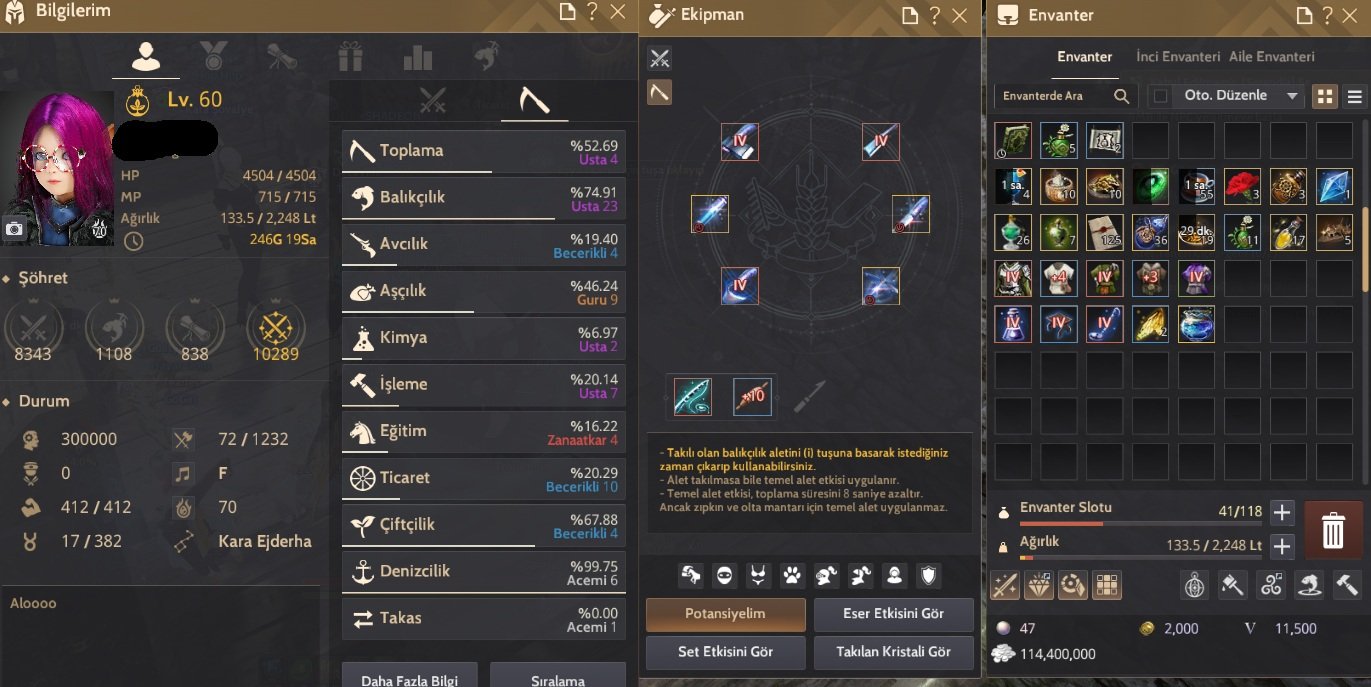Click the bar chart statistics icon

tap(418, 57)
